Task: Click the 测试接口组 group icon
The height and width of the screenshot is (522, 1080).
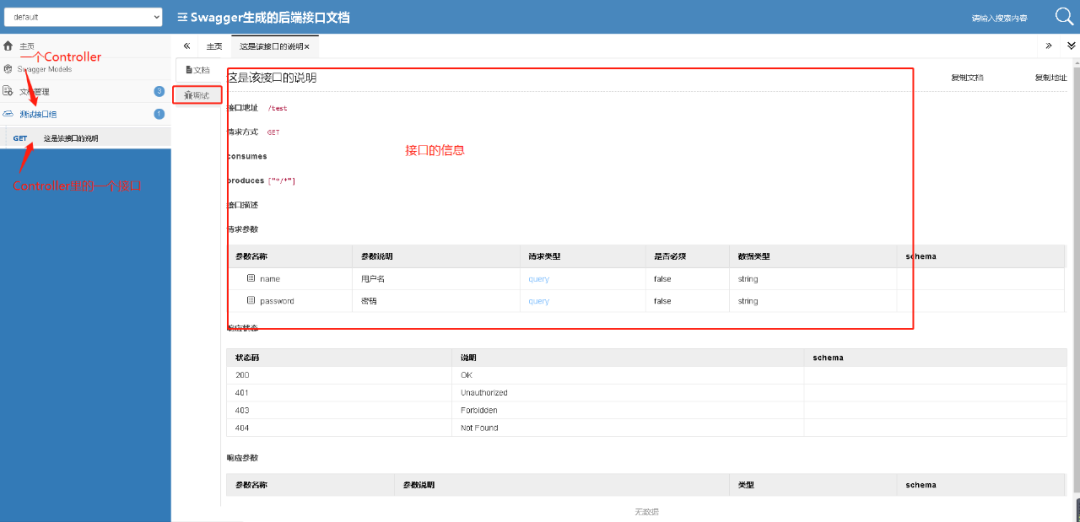Action: 8,114
